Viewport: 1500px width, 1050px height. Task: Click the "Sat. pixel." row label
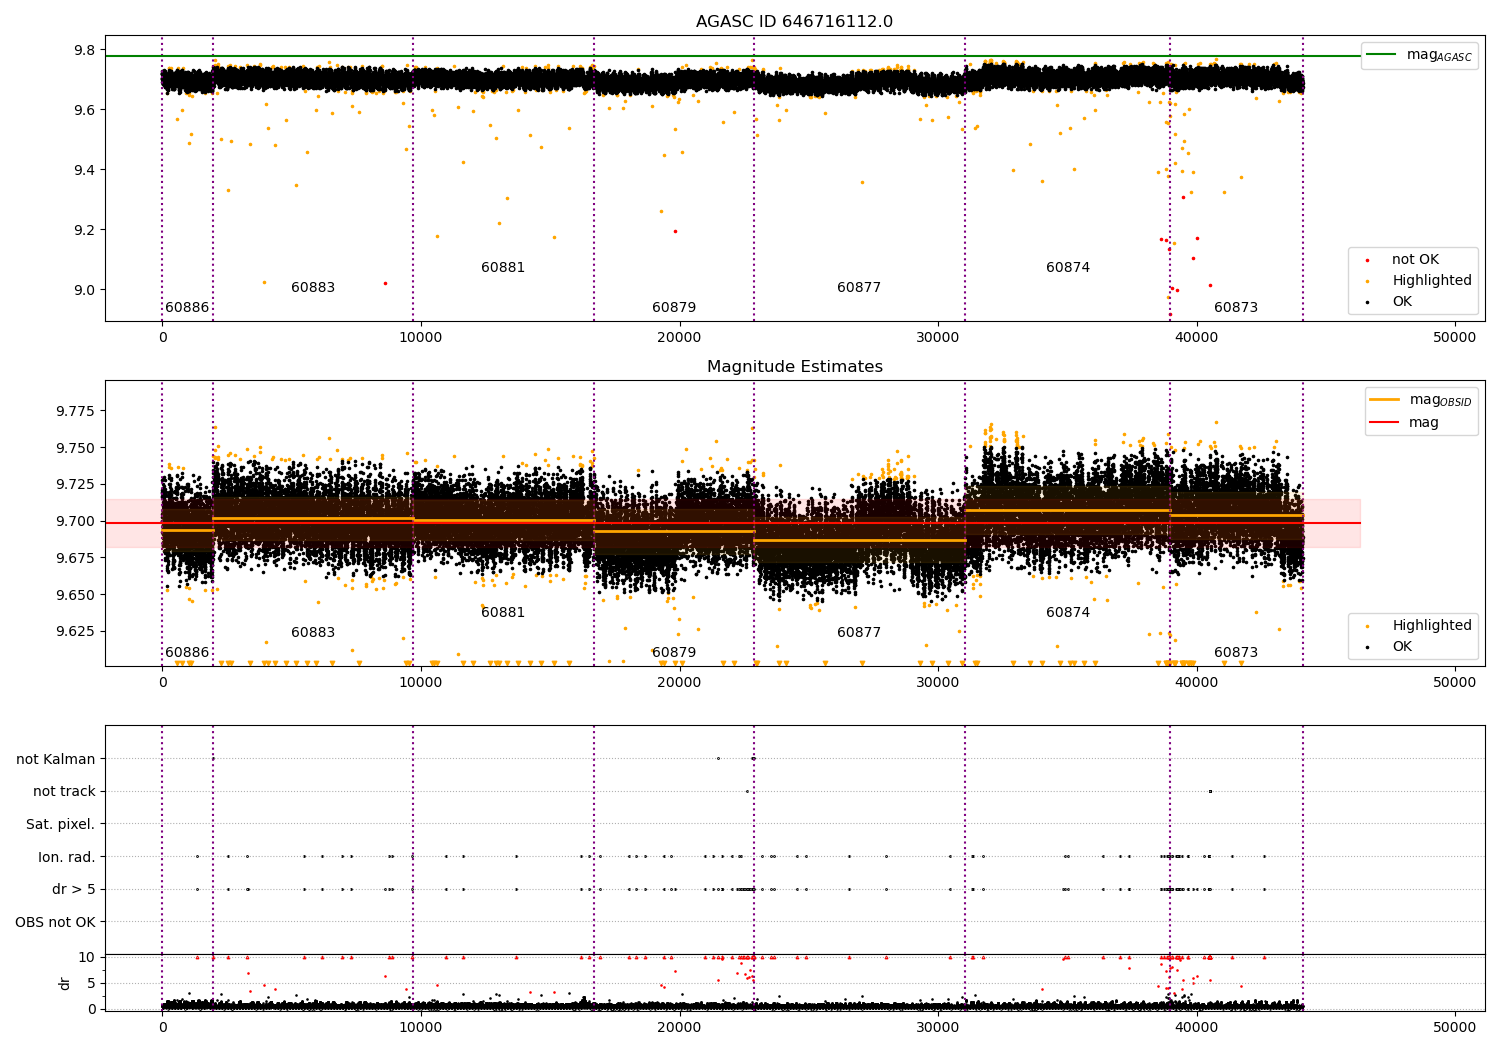click(61, 825)
